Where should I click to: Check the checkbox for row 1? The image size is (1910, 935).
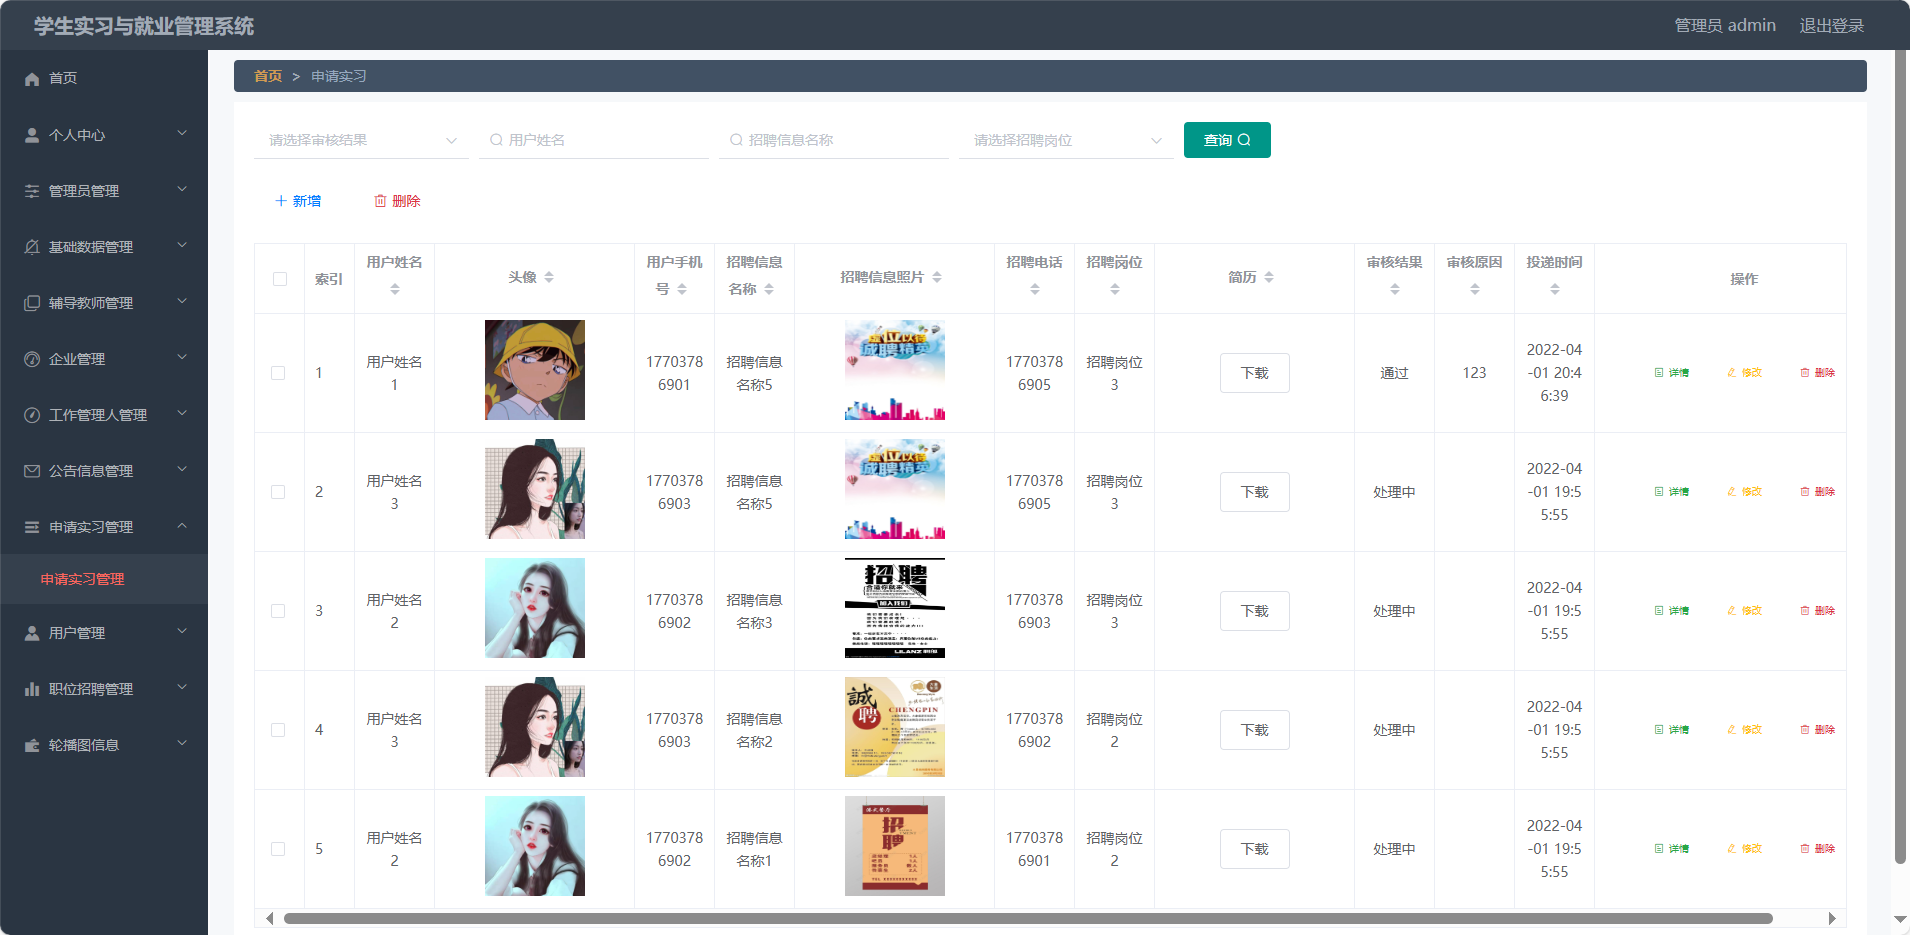coord(278,373)
